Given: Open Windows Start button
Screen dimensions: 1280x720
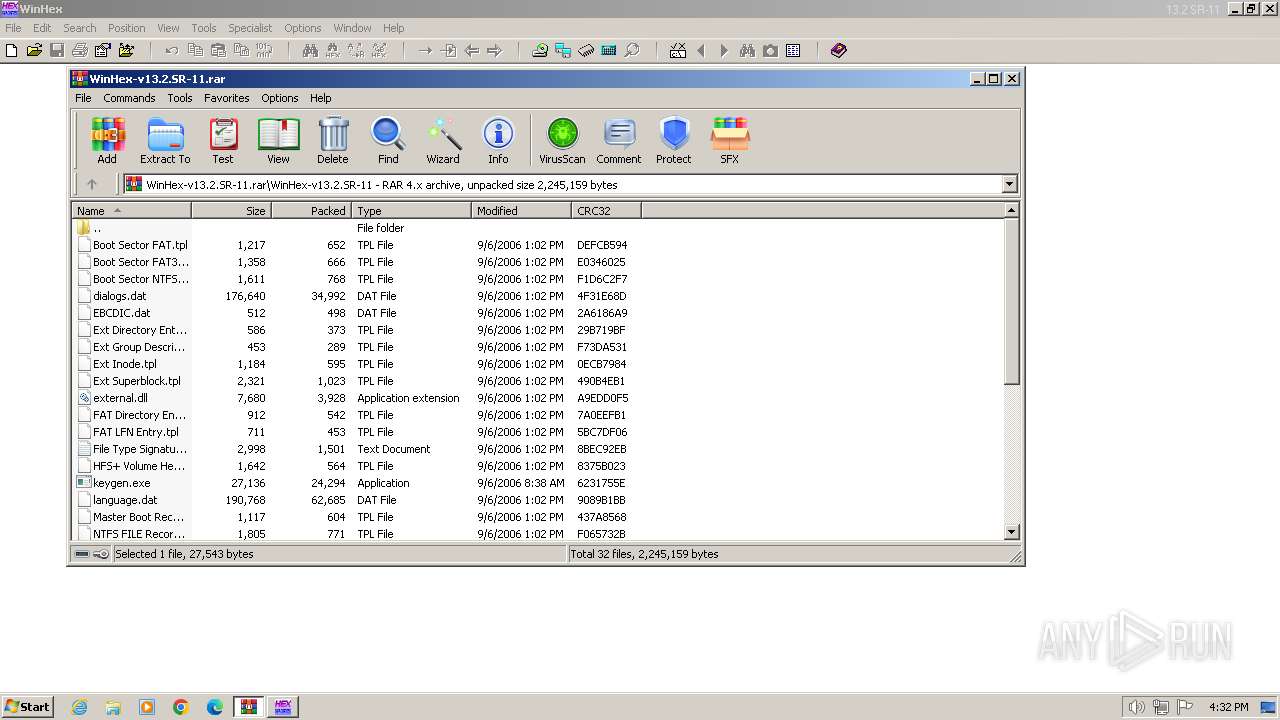Looking at the screenshot, I should pos(27,707).
